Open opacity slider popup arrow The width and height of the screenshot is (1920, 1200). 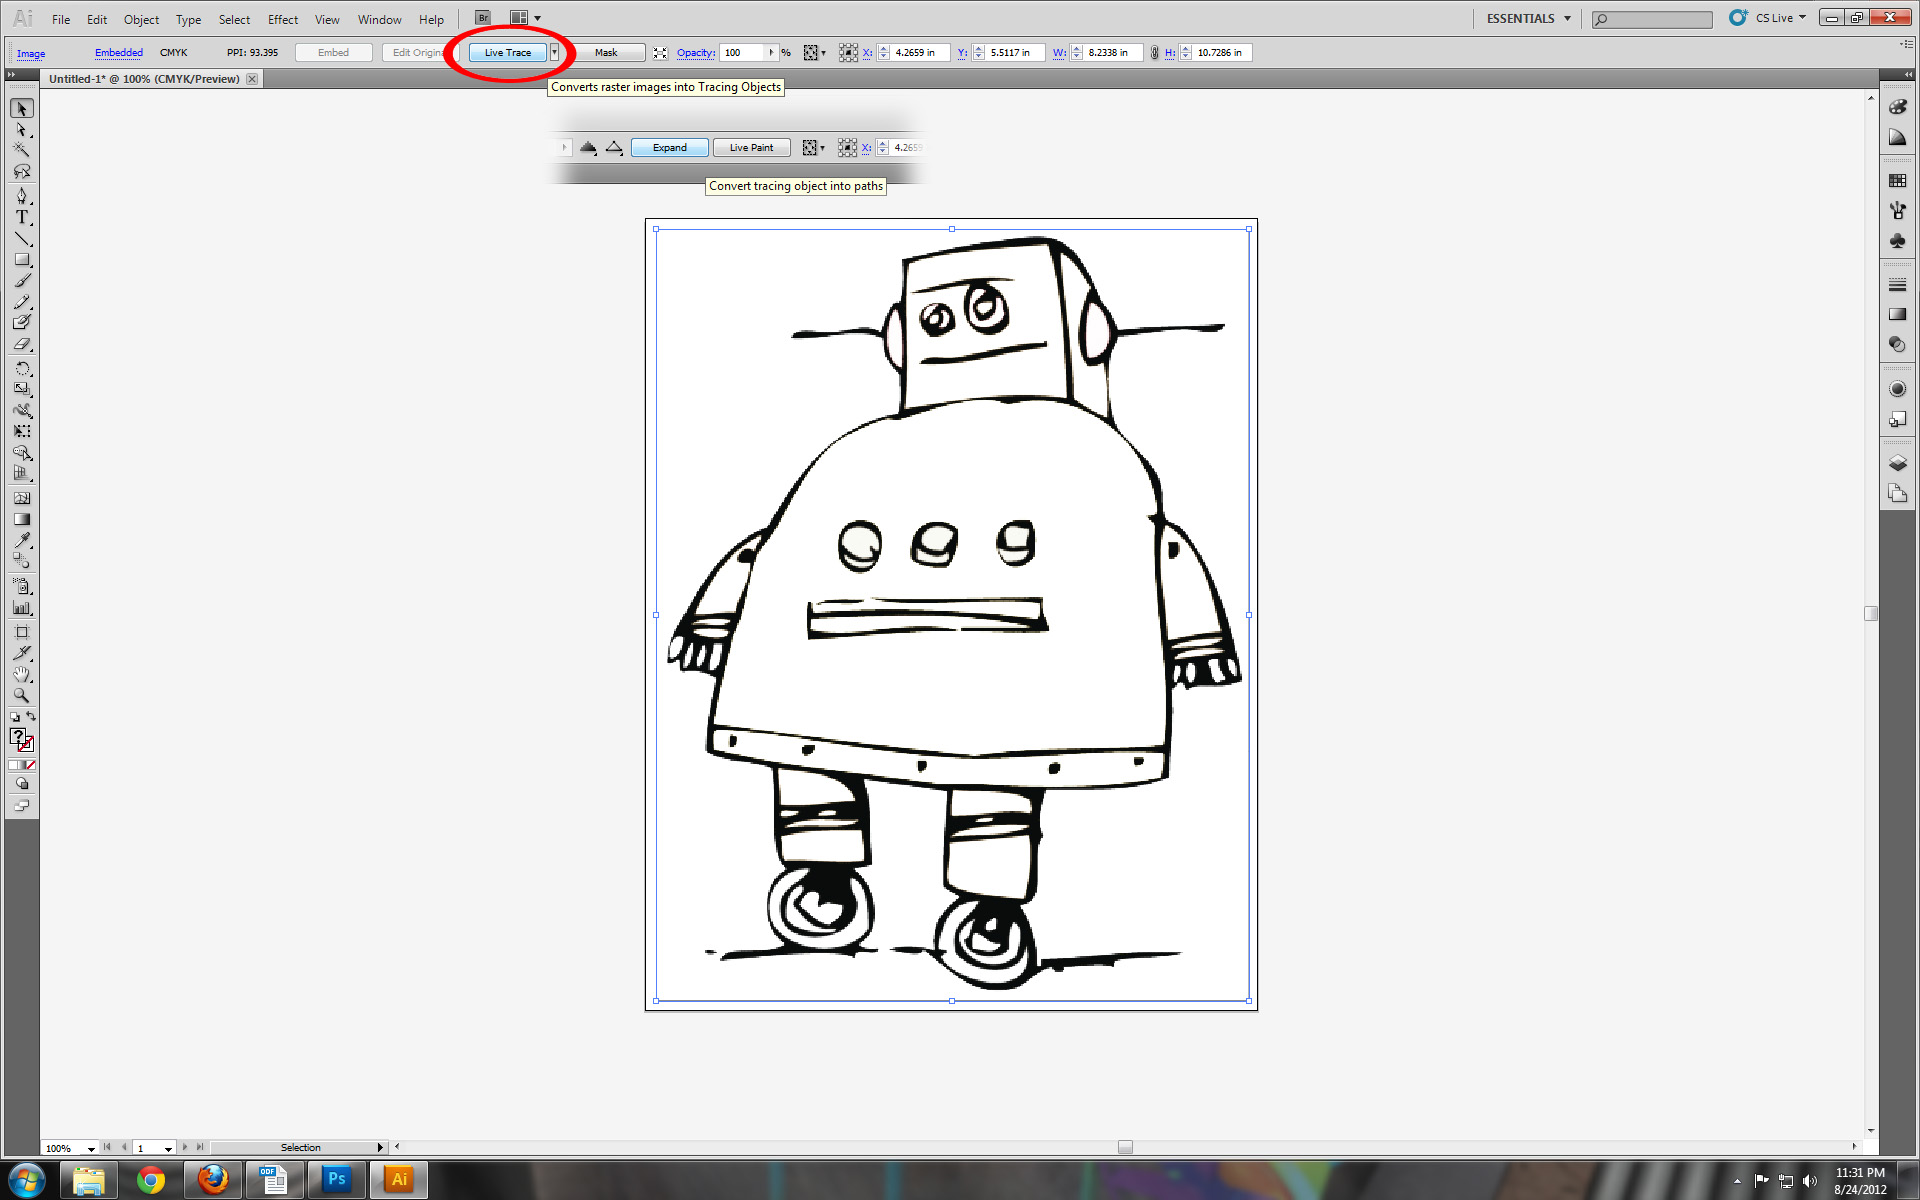(x=771, y=53)
